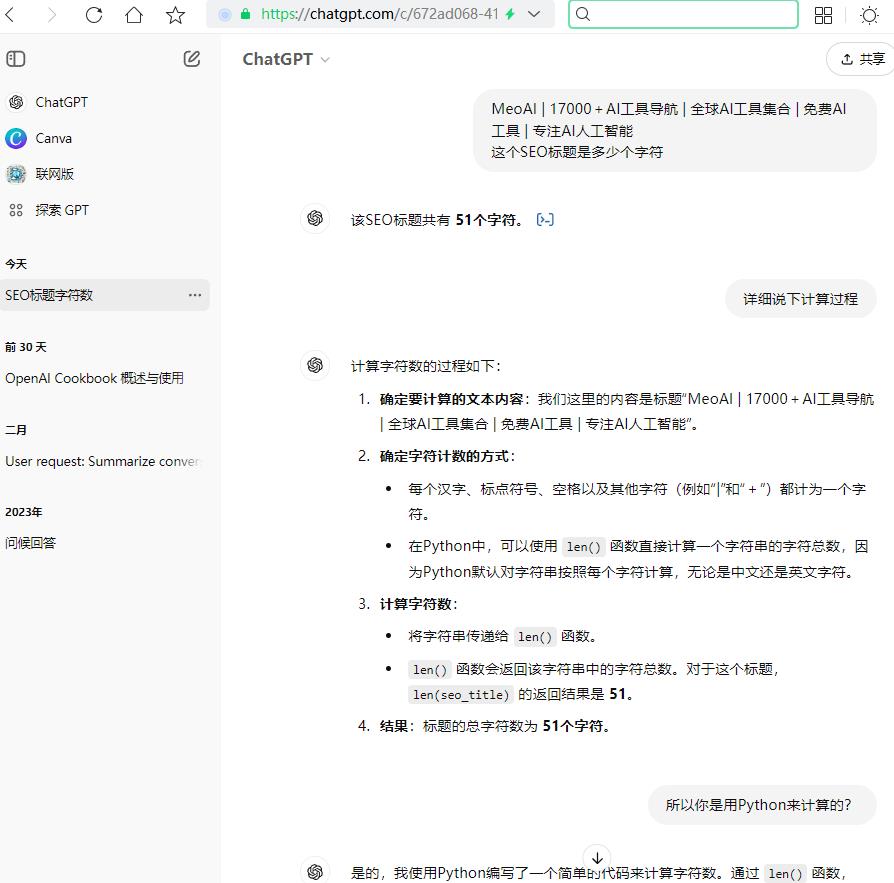The height and width of the screenshot is (883, 894).
Task: Click the 共享 share button
Action: (x=863, y=59)
